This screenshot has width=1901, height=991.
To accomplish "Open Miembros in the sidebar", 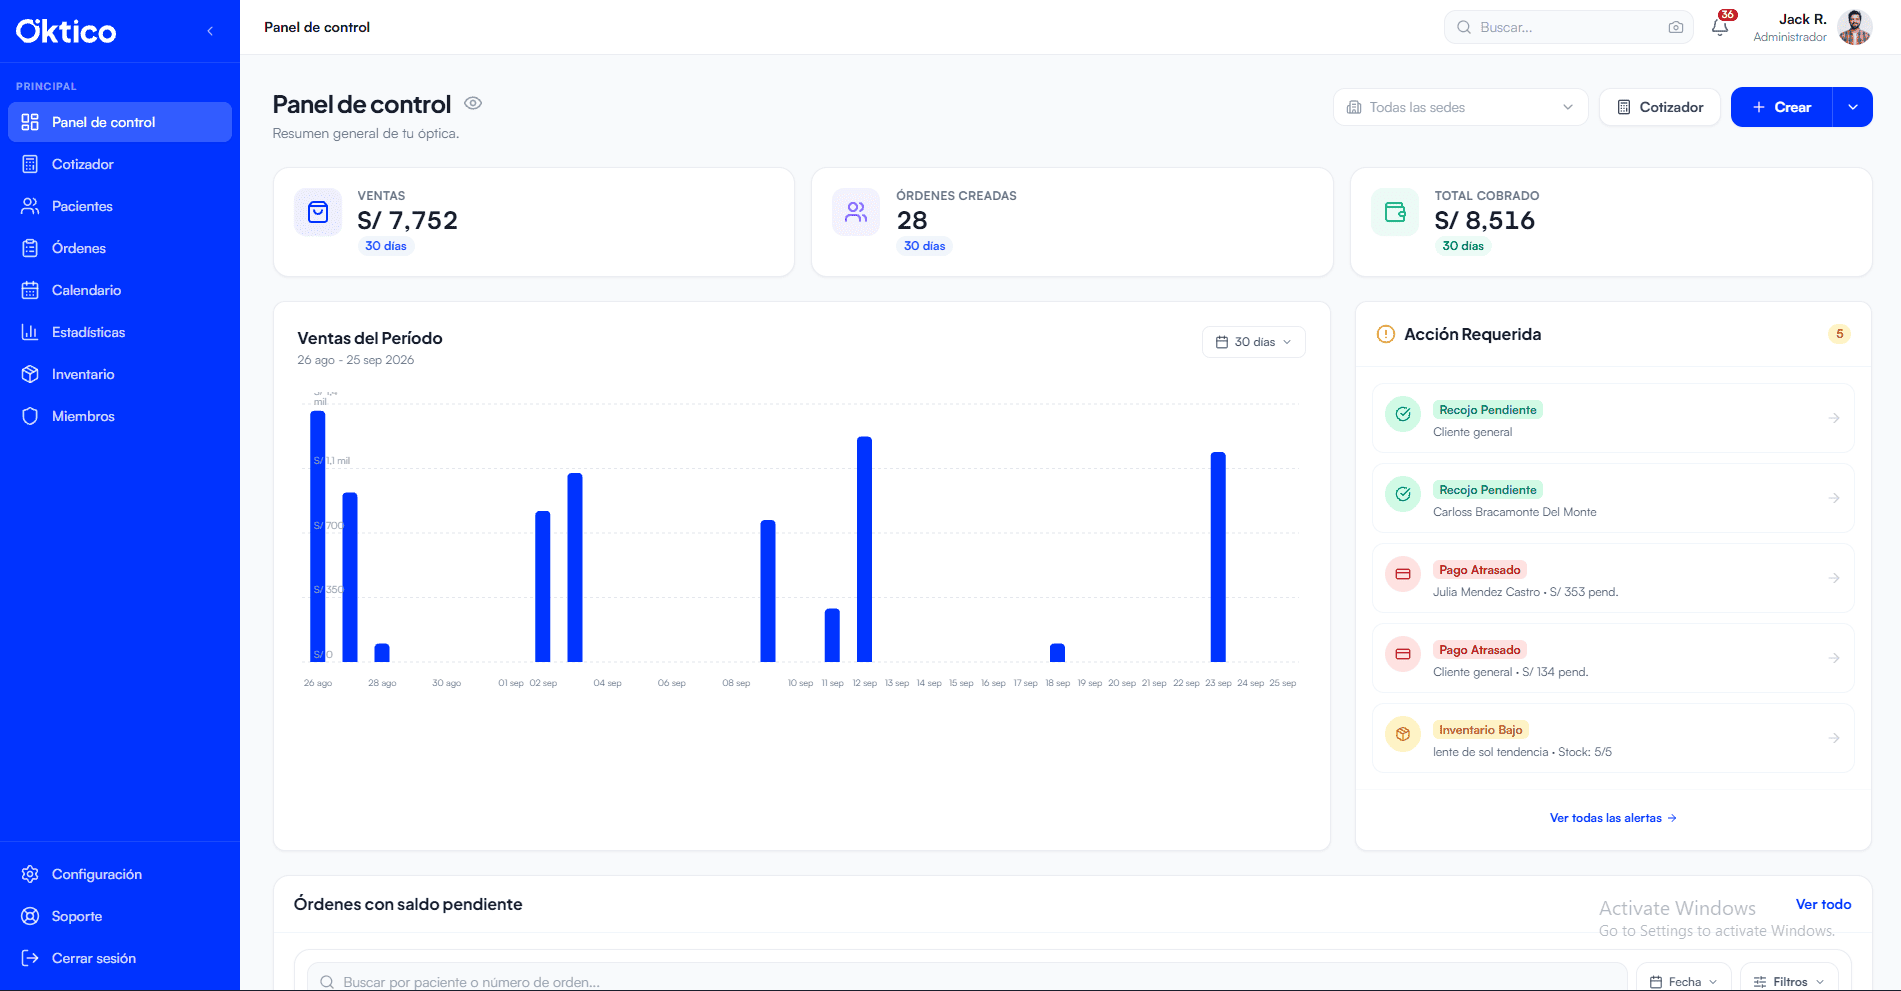I will tap(120, 416).
